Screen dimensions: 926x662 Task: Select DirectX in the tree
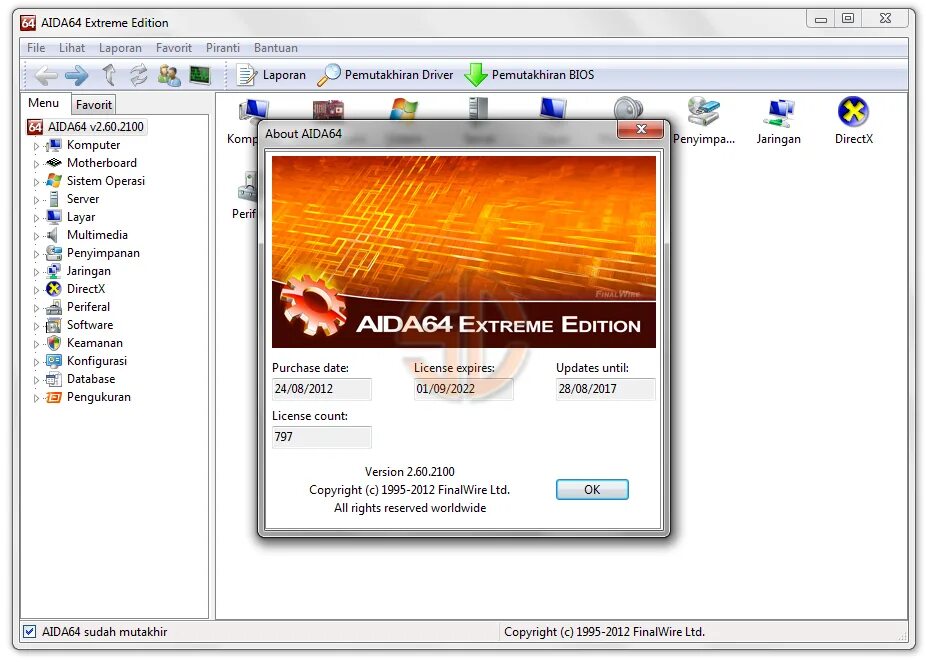pyautogui.click(x=86, y=289)
